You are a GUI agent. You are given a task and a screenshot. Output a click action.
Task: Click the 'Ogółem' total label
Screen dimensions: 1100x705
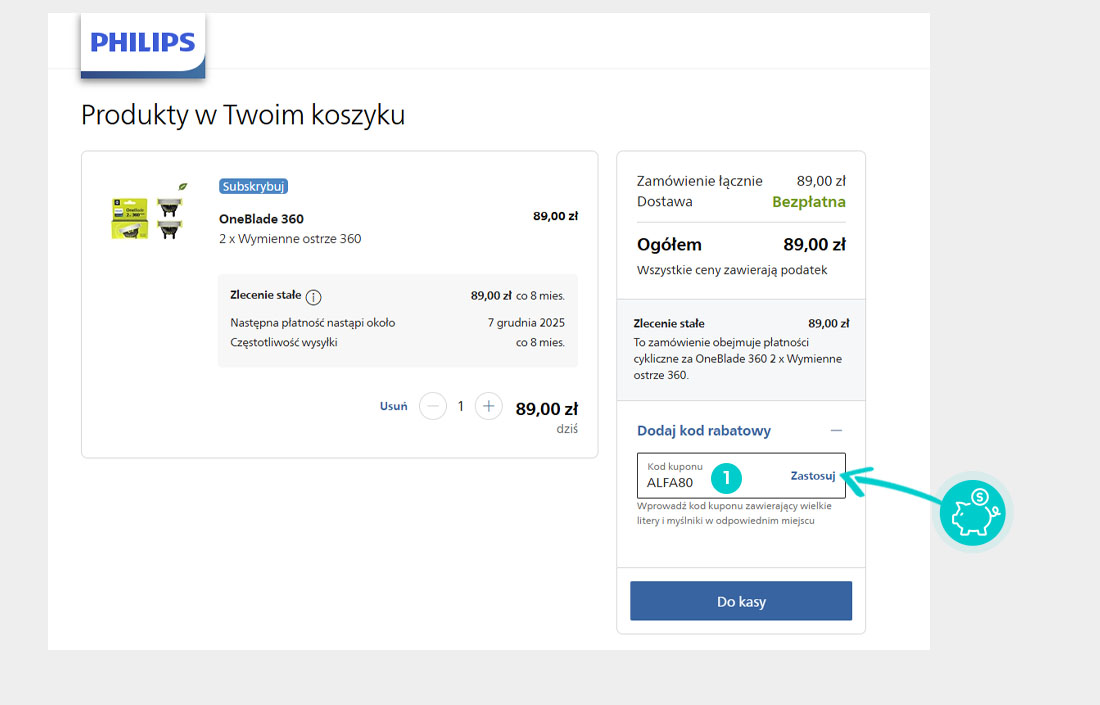[x=669, y=245]
